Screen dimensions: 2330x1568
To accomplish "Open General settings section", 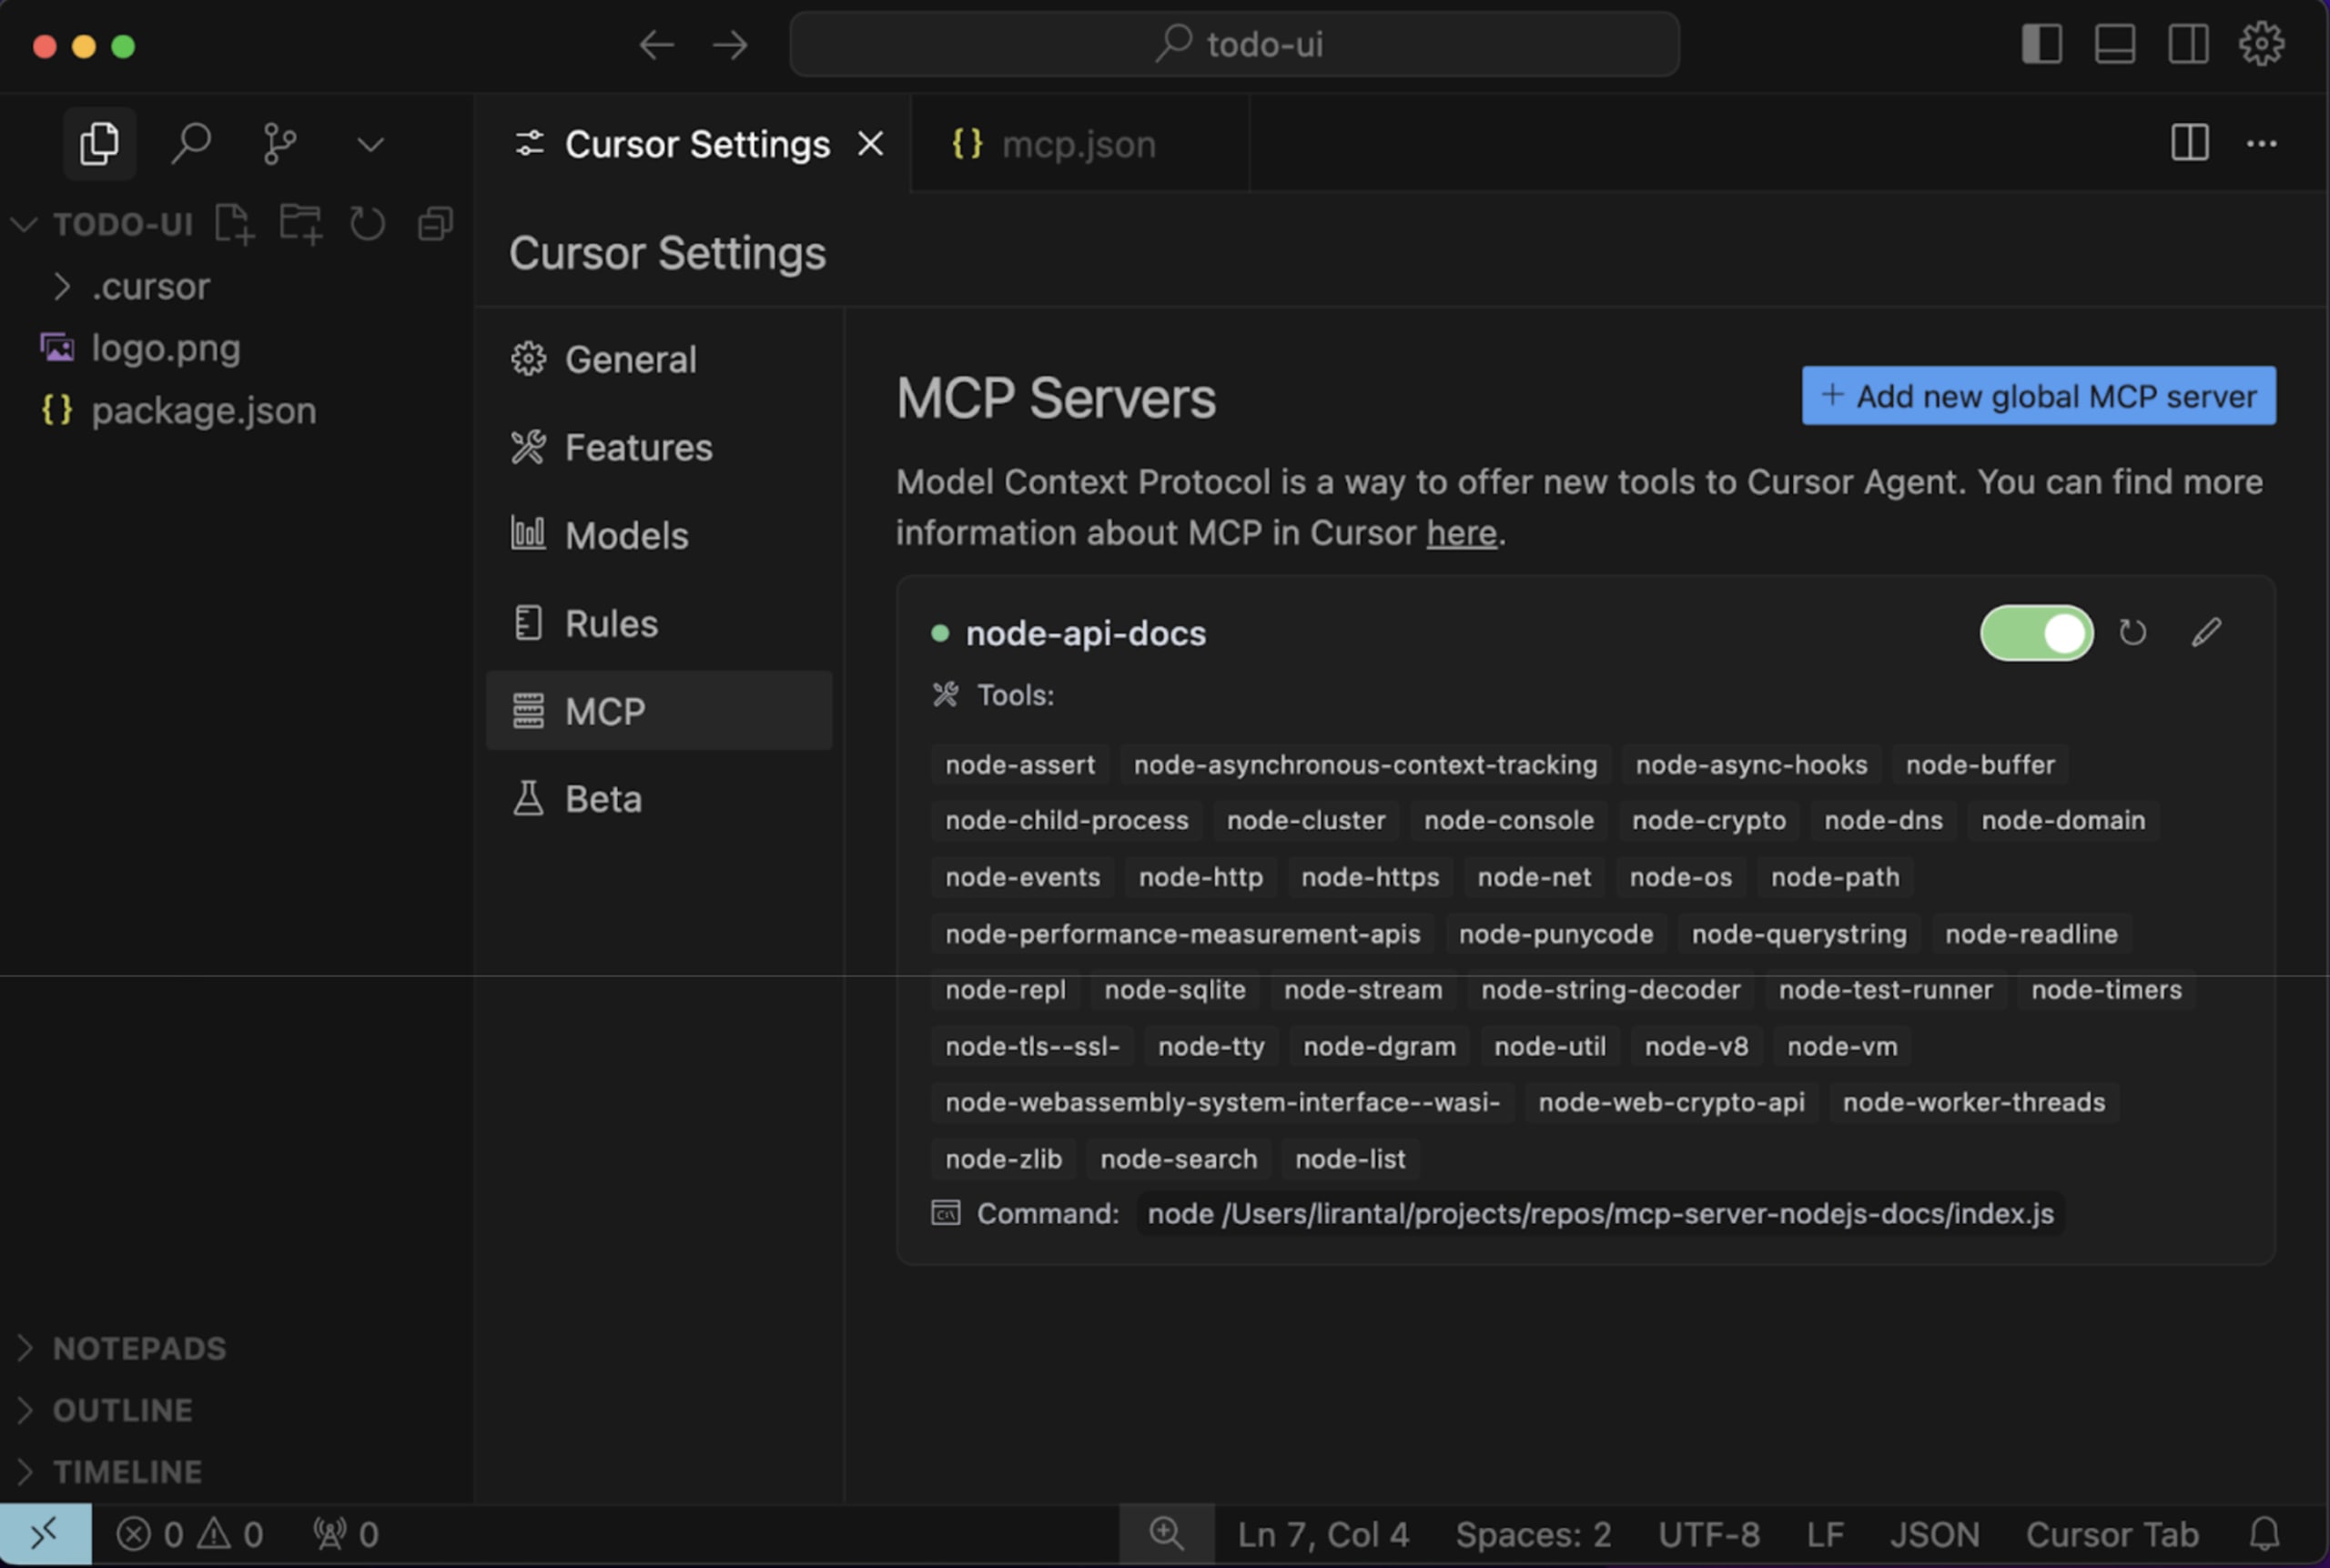I will 659,359.
